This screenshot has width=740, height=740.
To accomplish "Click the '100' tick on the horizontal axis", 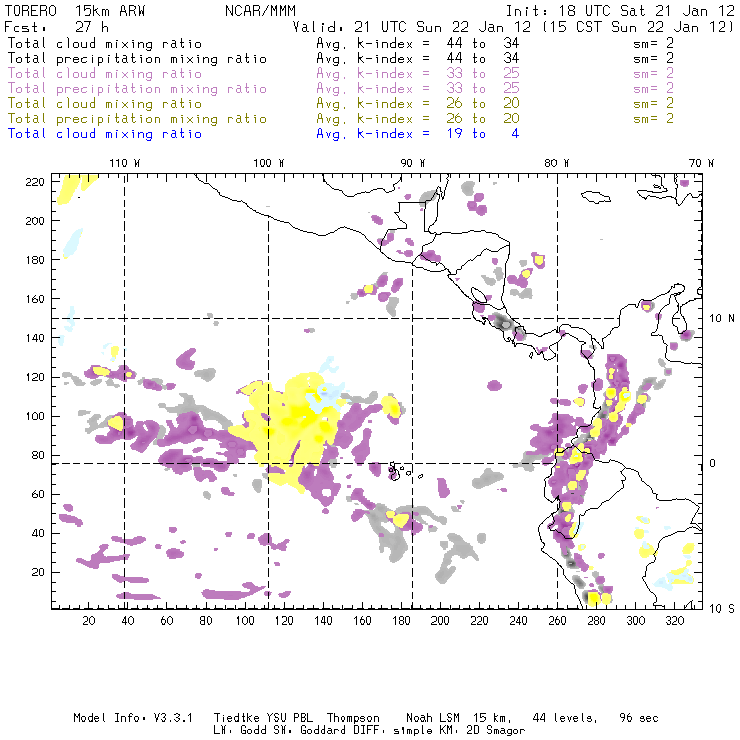I will pos(245,621).
